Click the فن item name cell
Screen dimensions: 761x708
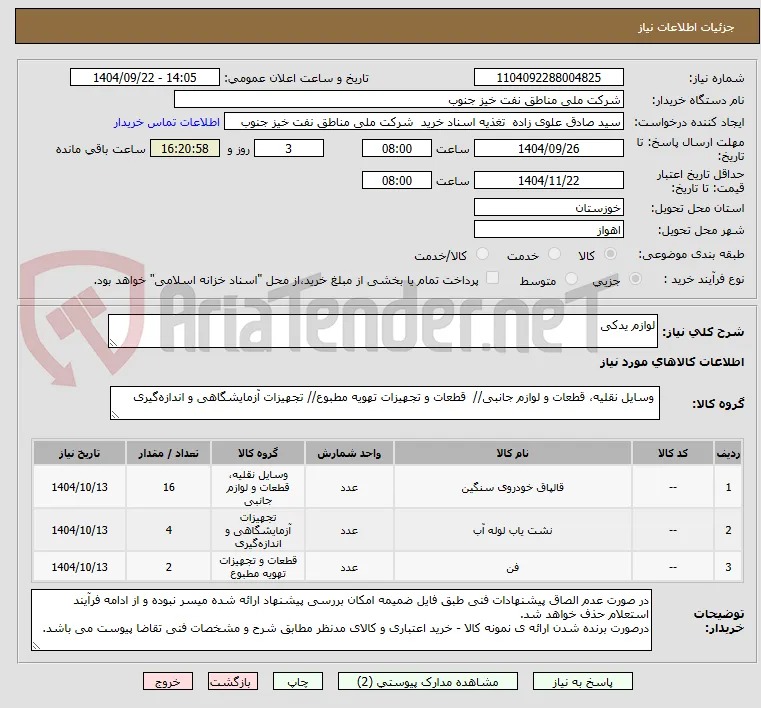513,567
